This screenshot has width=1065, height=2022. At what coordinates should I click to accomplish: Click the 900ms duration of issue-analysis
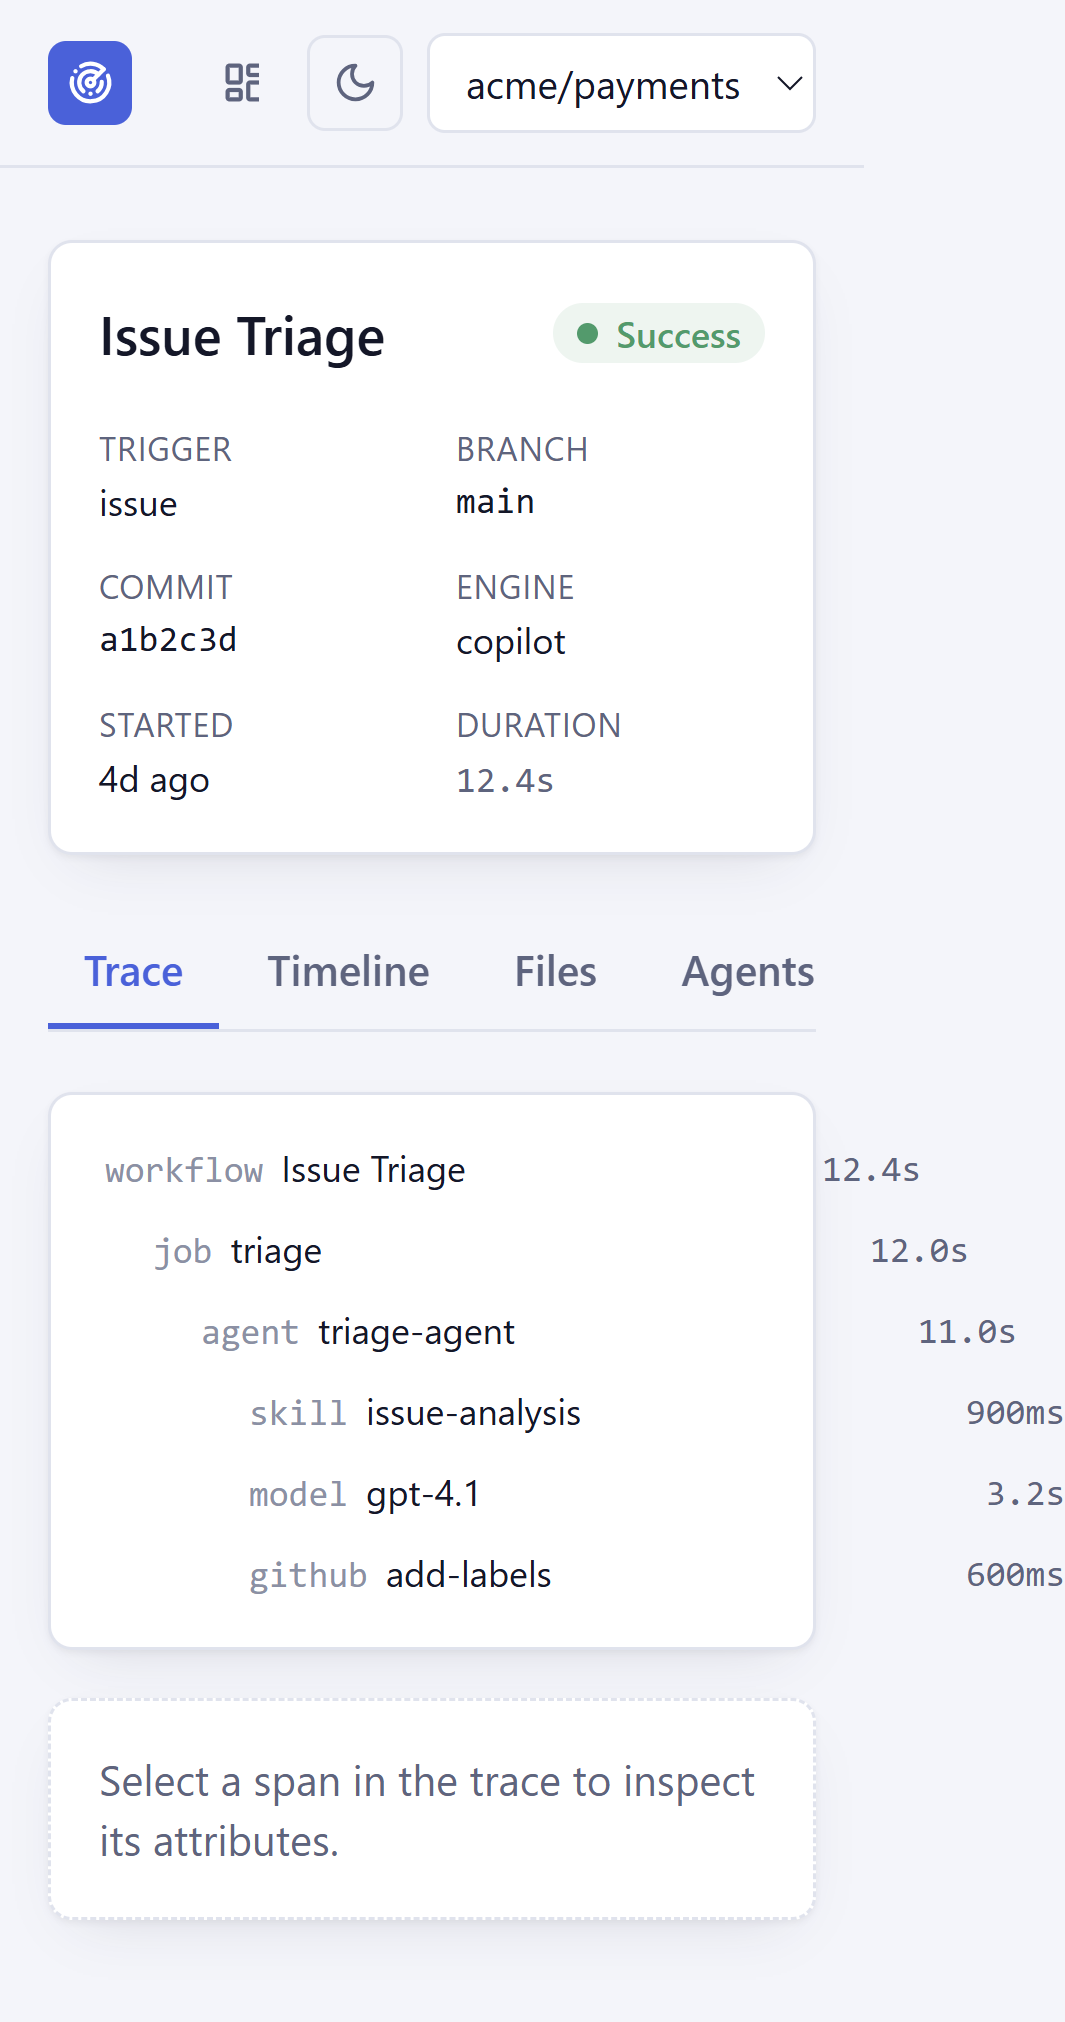coord(1014,1413)
